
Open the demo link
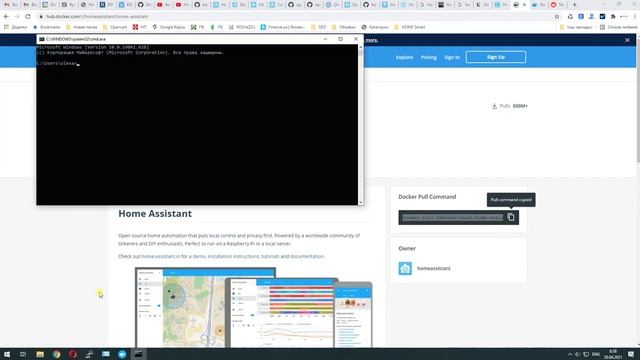[x=199, y=256]
